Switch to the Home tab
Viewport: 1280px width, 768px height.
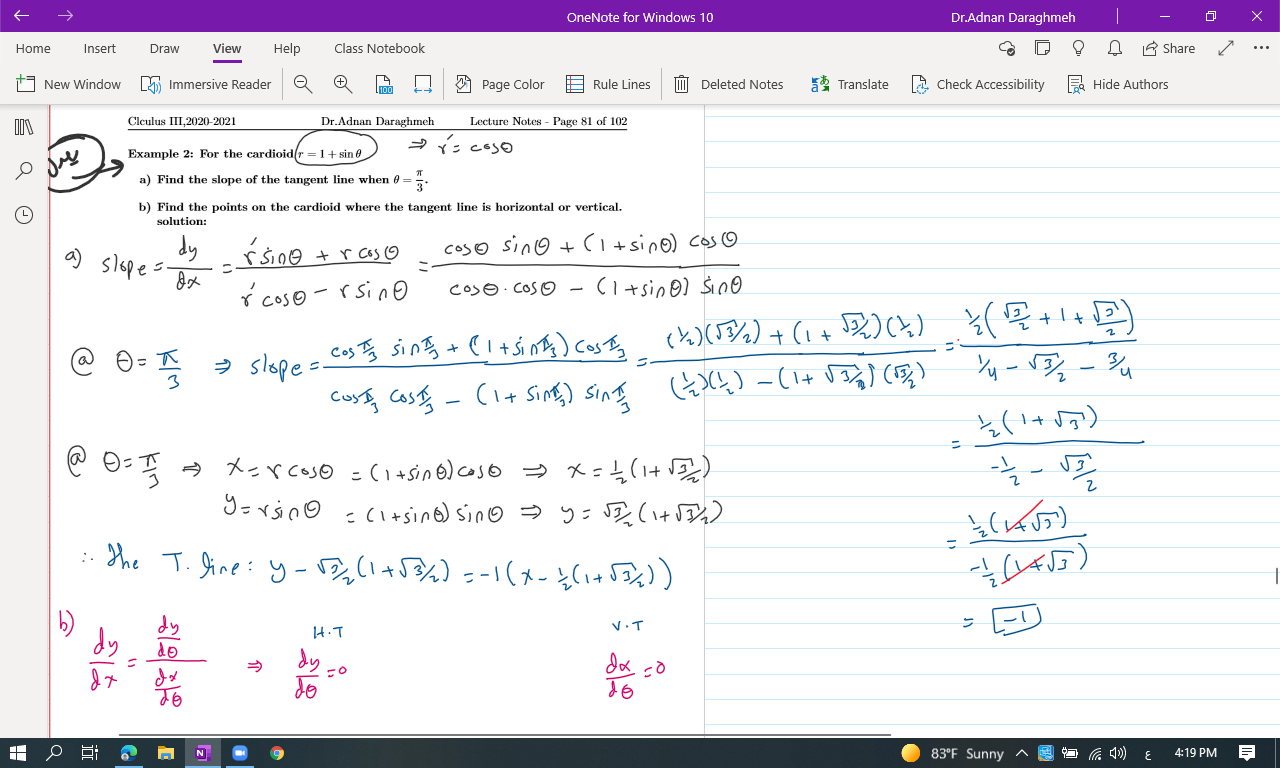click(x=33, y=48)
